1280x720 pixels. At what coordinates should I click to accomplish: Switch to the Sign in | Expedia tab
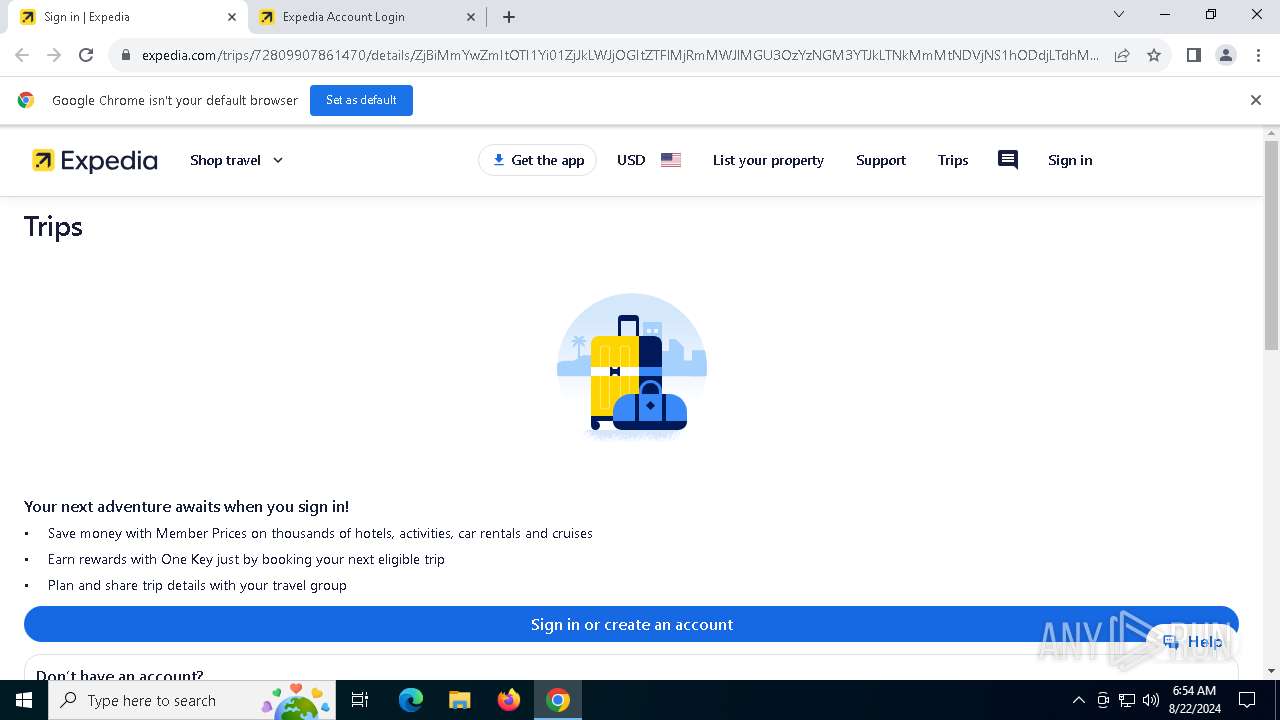point(125,17)
